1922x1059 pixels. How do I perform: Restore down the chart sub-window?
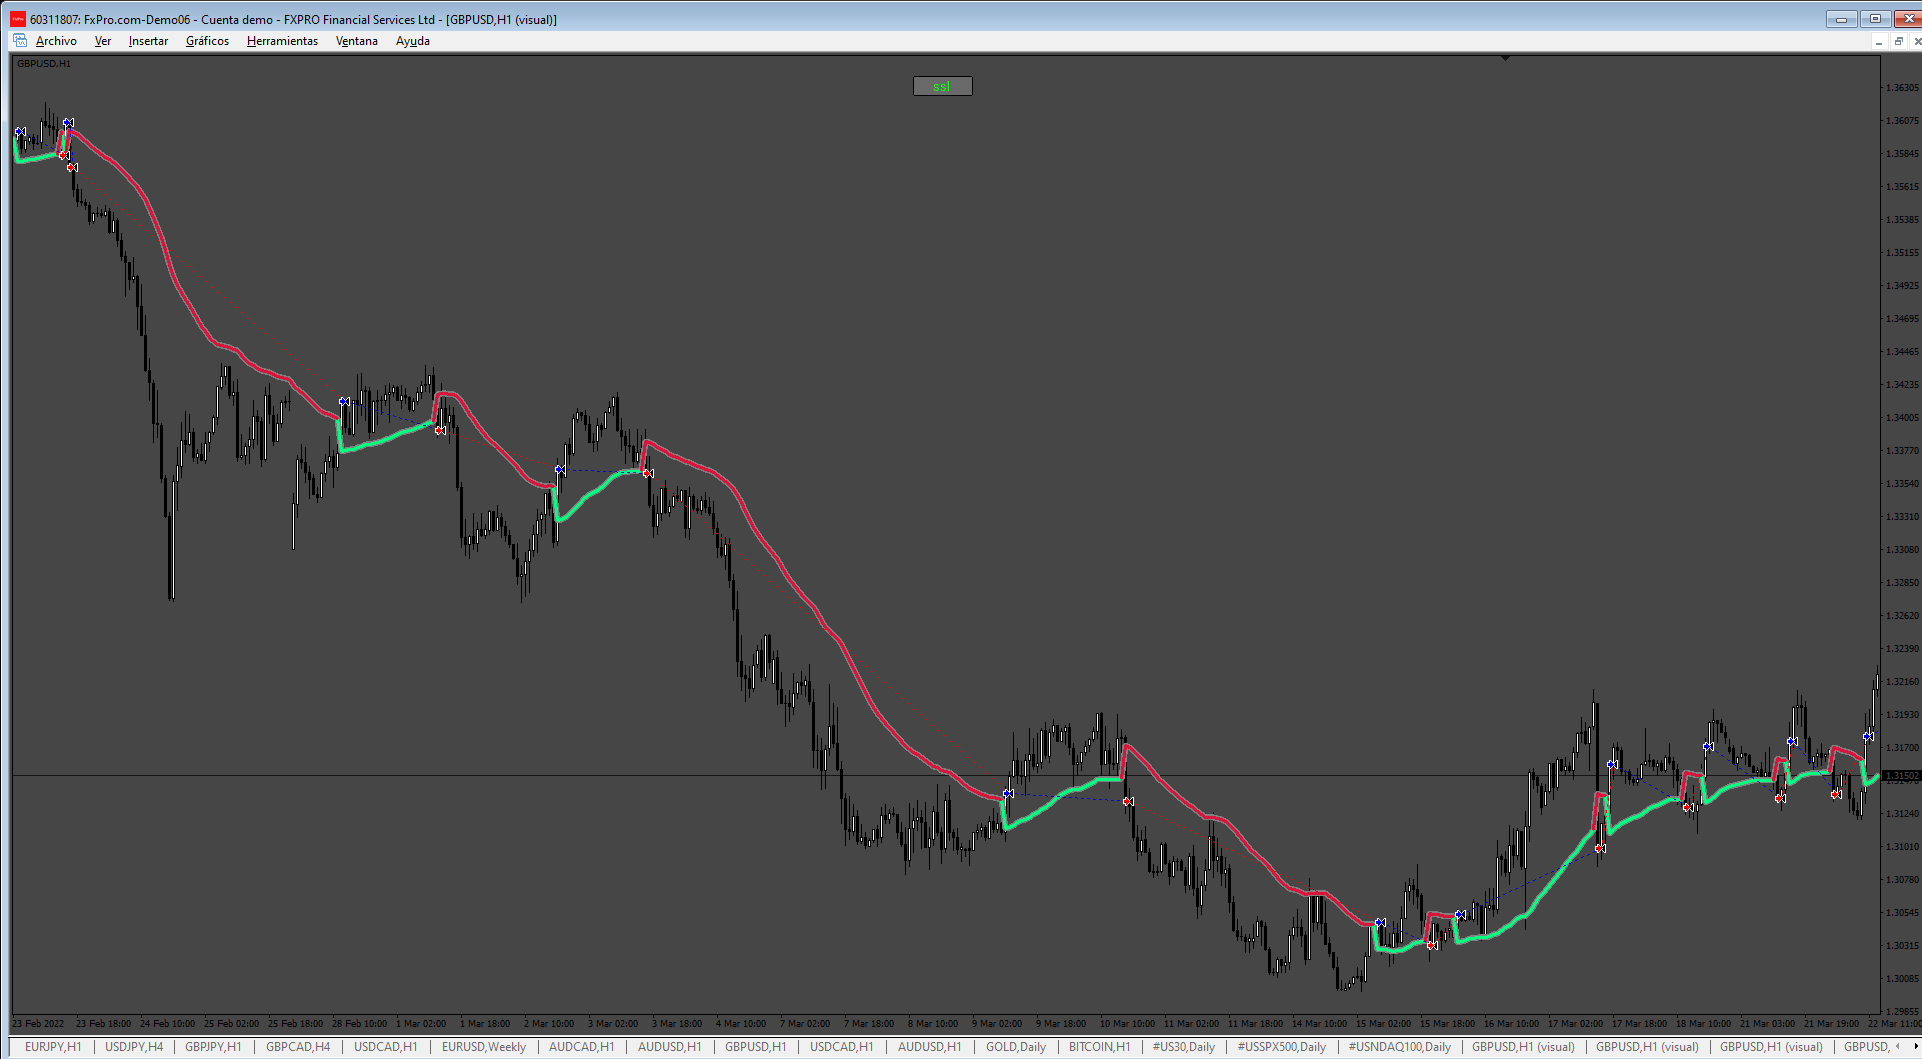[x=1899, y=41]
